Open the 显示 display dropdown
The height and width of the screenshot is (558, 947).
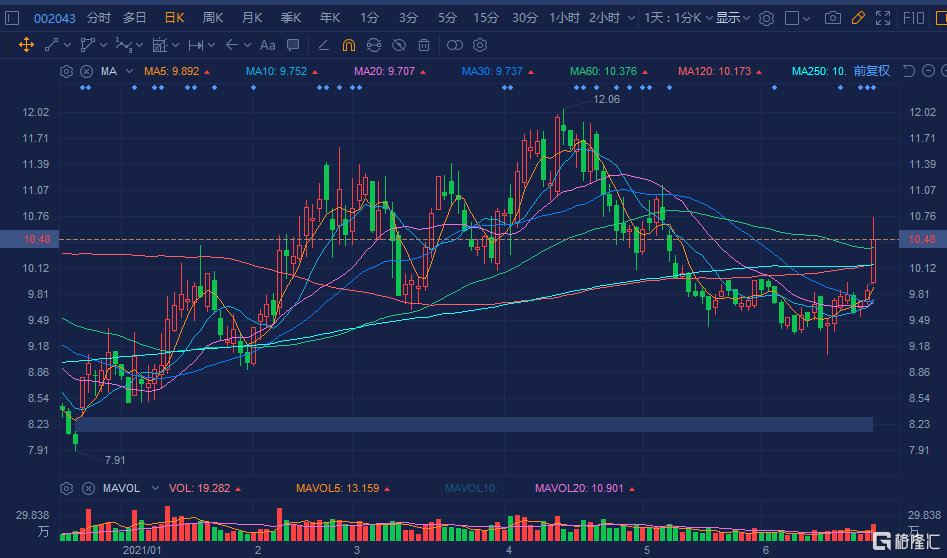coord(732,18)
